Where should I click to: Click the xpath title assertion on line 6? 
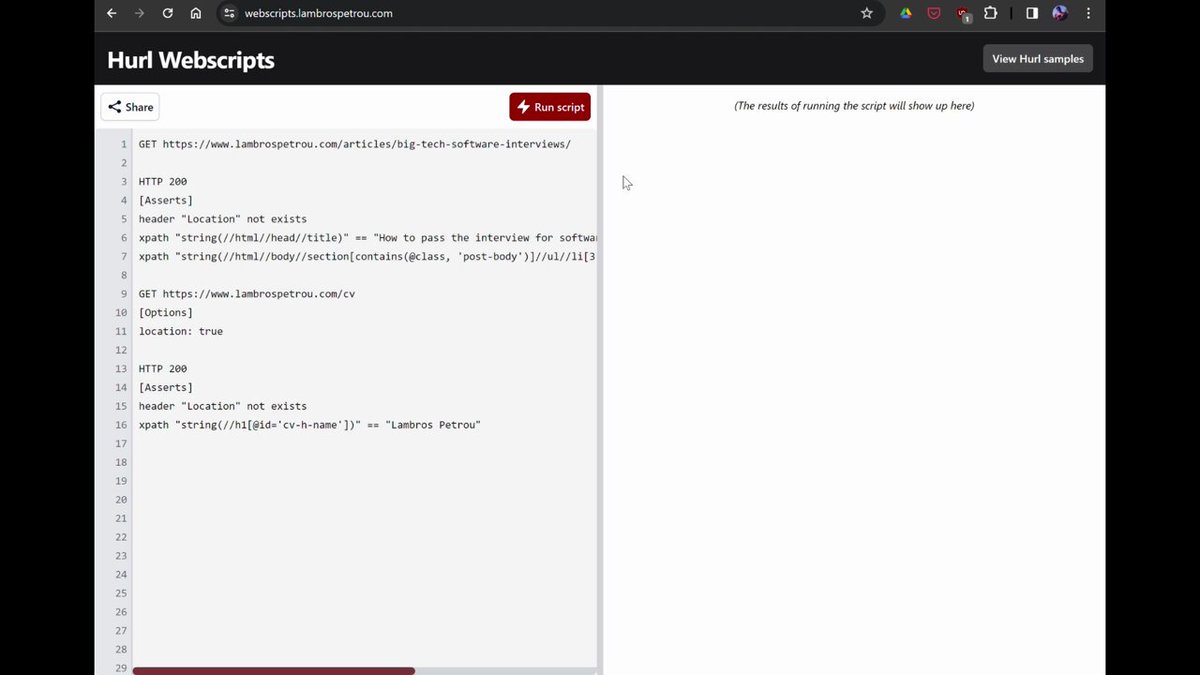[x=367, y=238]
